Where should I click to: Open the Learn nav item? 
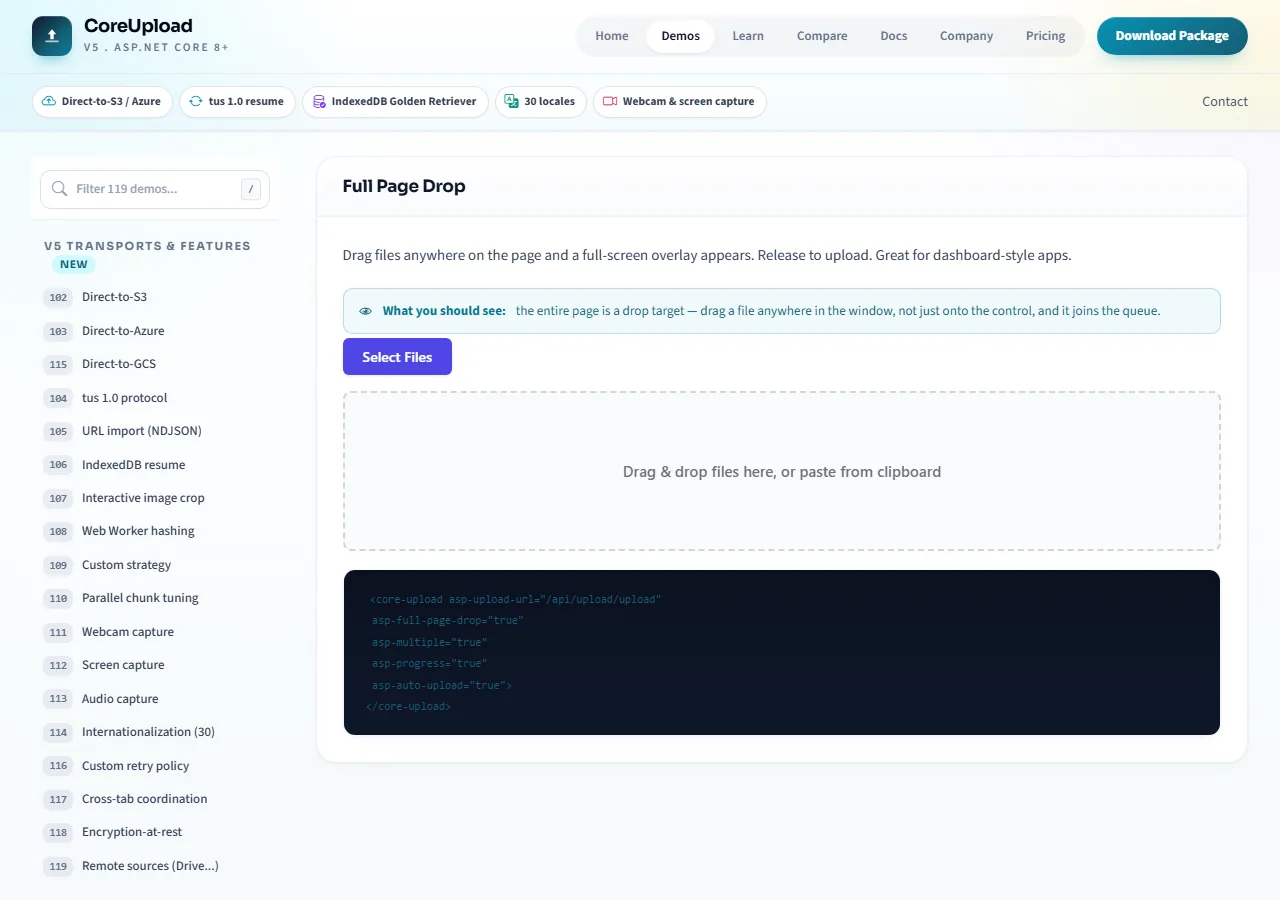tap(748, 36)
